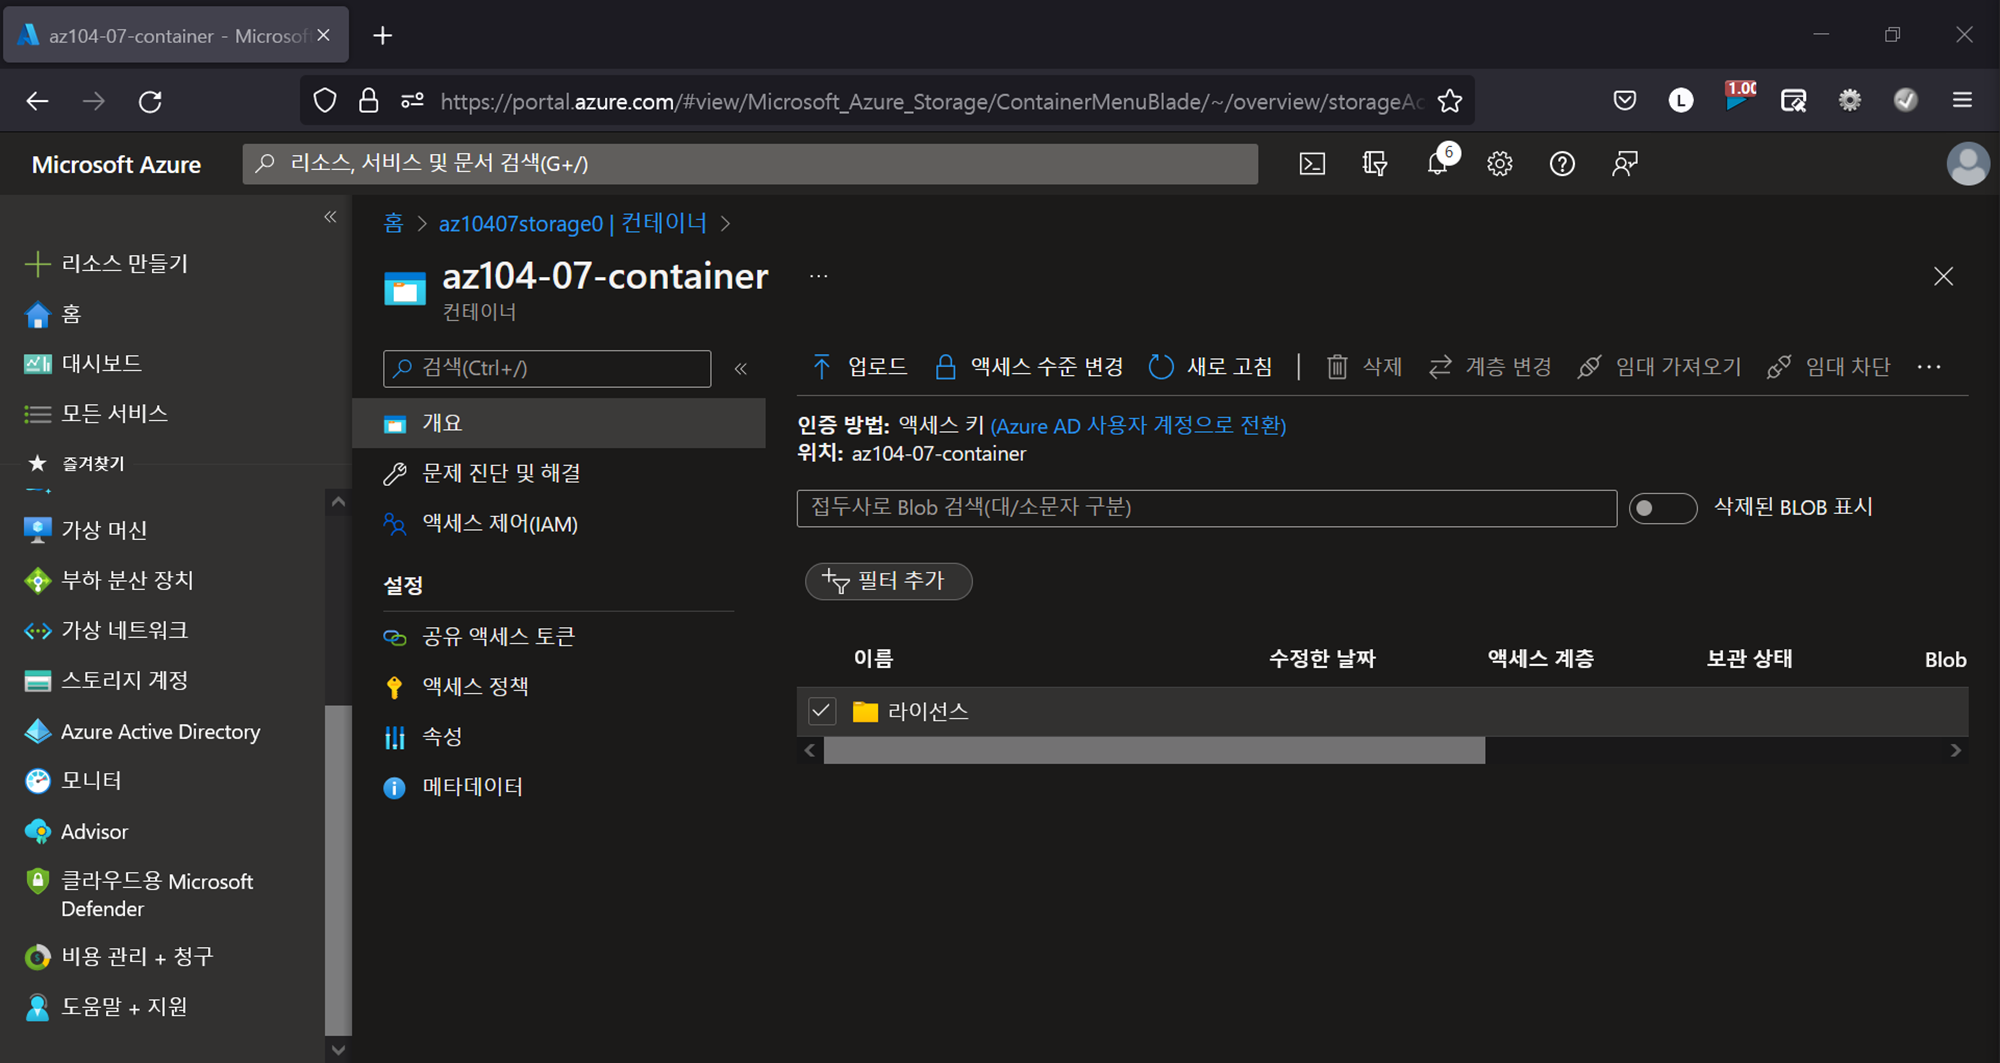Viewport: 2000px width, 1063px height.
Task: Click Create a resource (리소스 만들기)
Action: 106,264
